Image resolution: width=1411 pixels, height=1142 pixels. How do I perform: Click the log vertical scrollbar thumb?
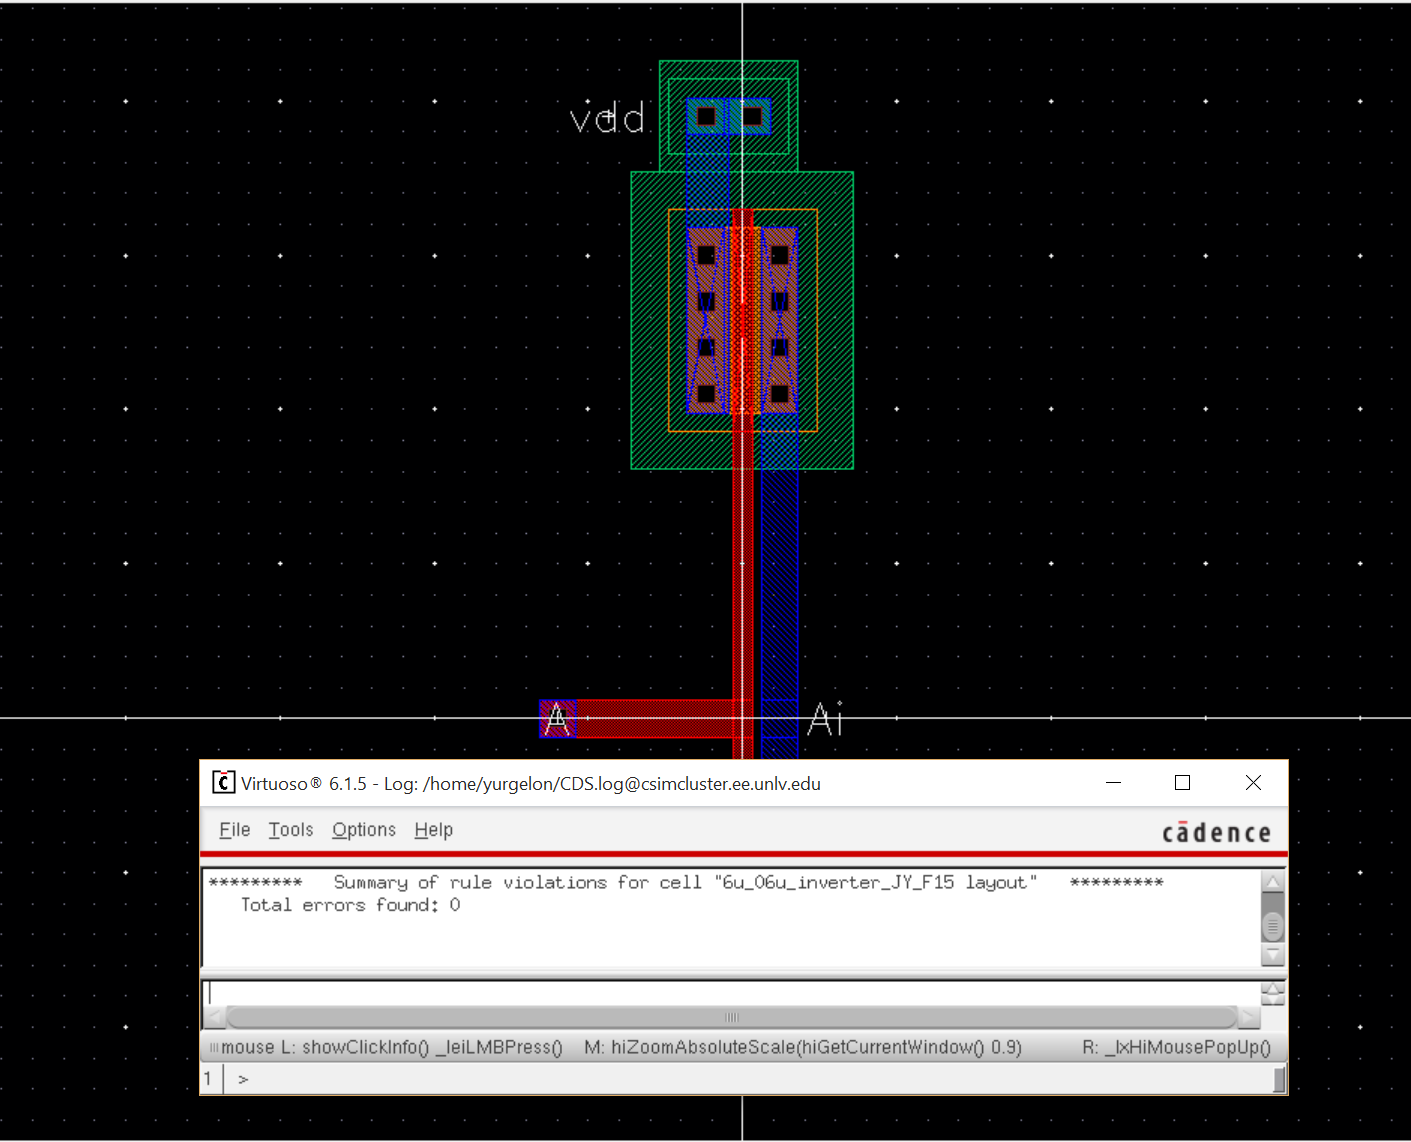tap(1272, 926)
